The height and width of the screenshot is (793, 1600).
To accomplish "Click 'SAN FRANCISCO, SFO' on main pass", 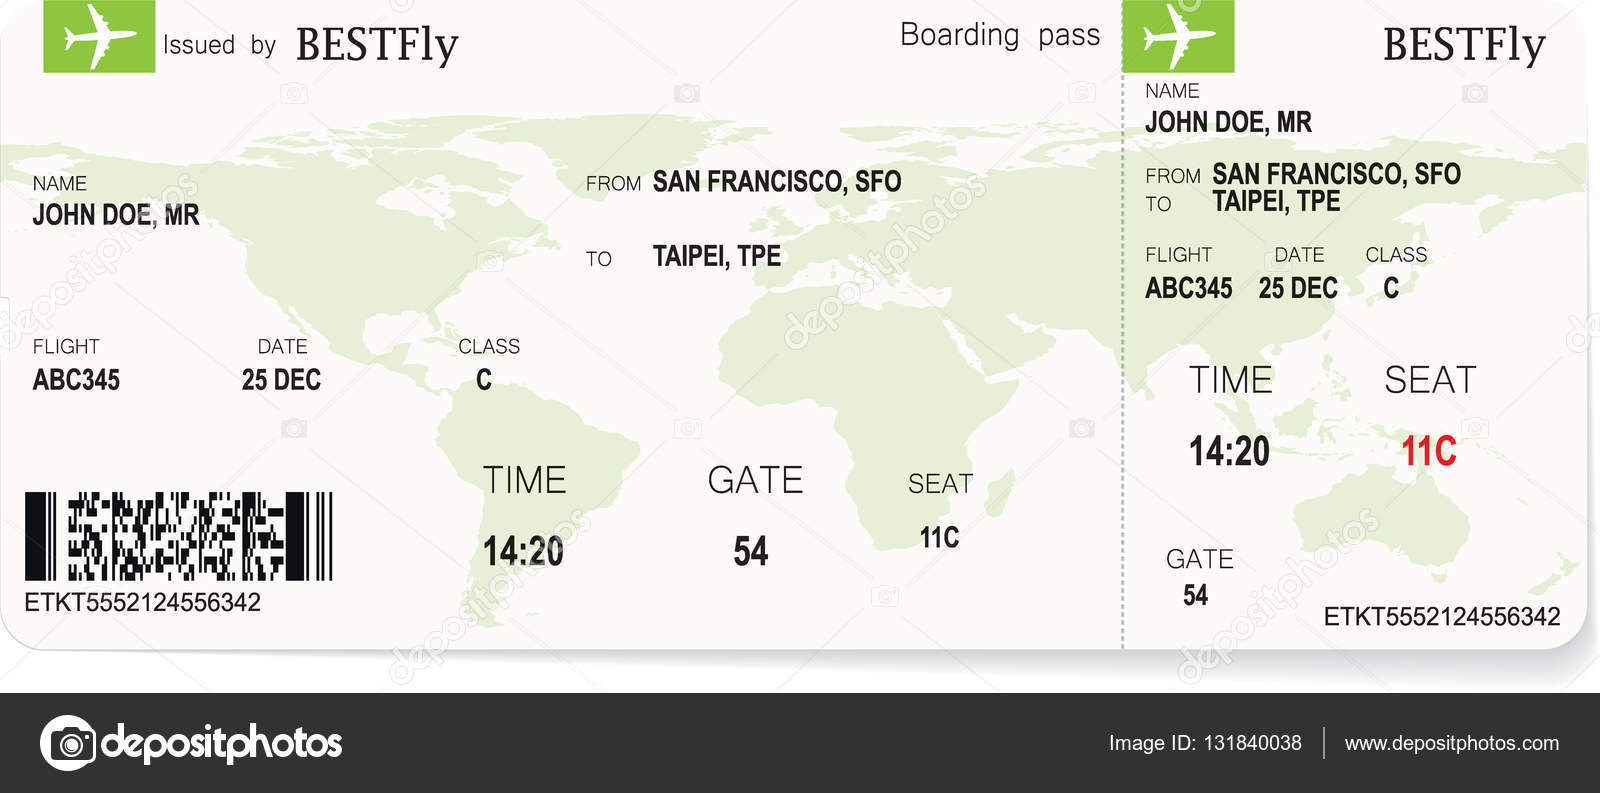I will (777, 181).
